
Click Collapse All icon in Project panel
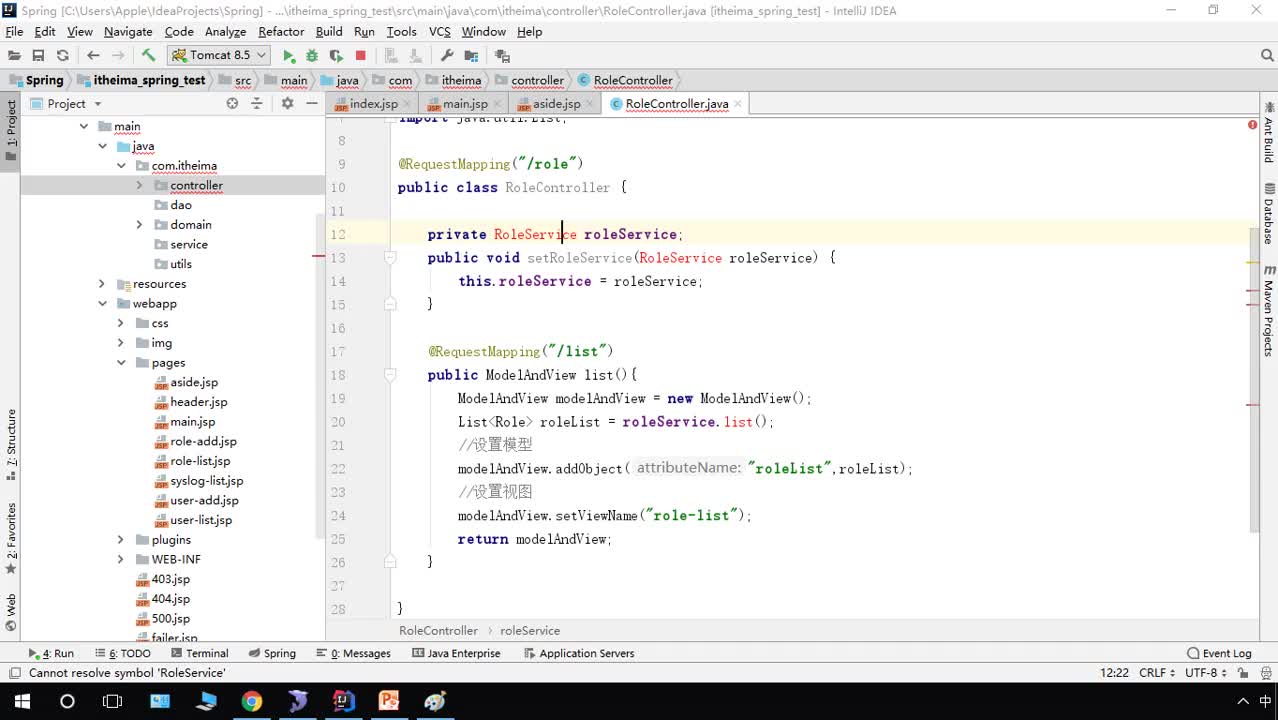pyautogui.click(x=256, y=103)
